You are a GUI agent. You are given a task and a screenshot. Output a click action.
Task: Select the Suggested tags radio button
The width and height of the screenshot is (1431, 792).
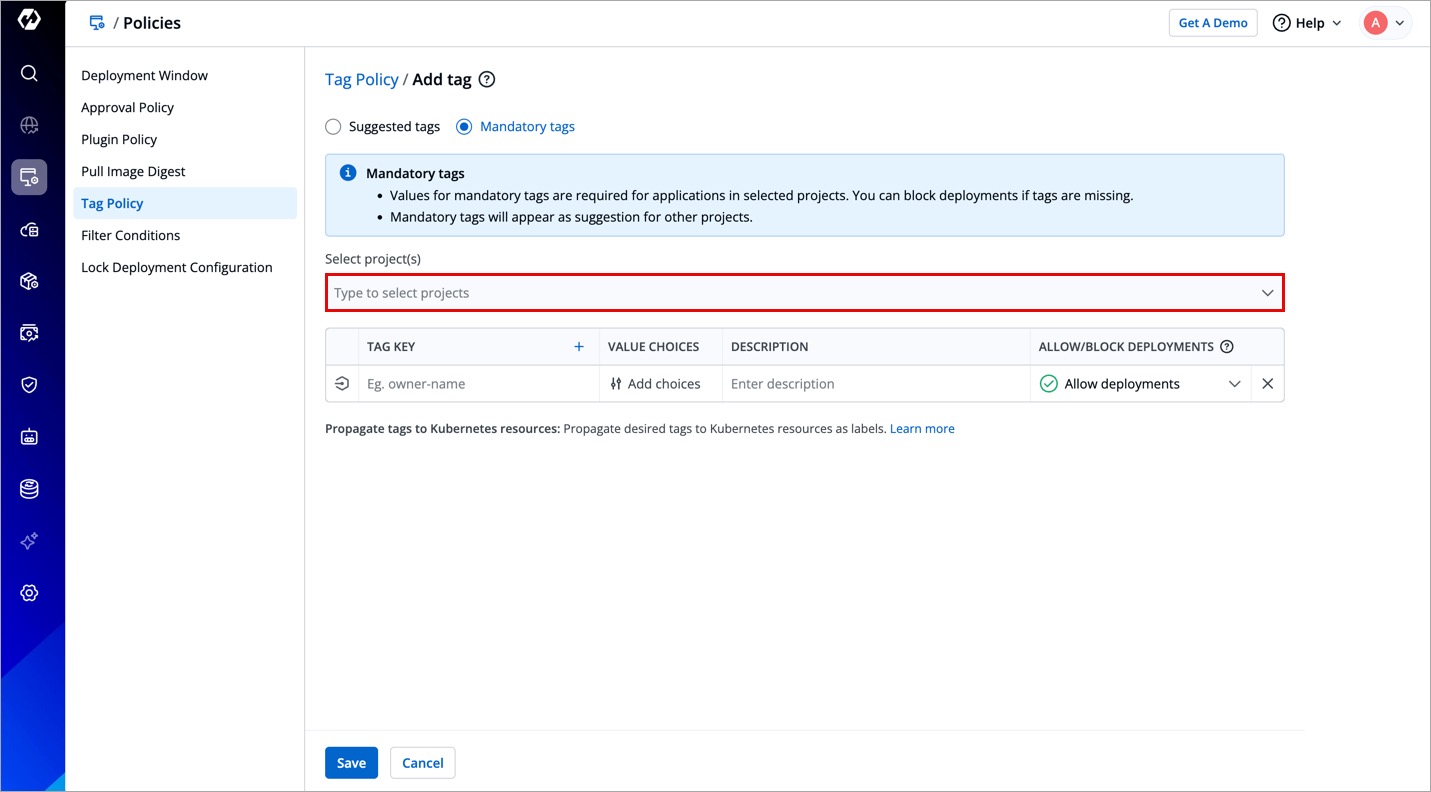(333, 127)
